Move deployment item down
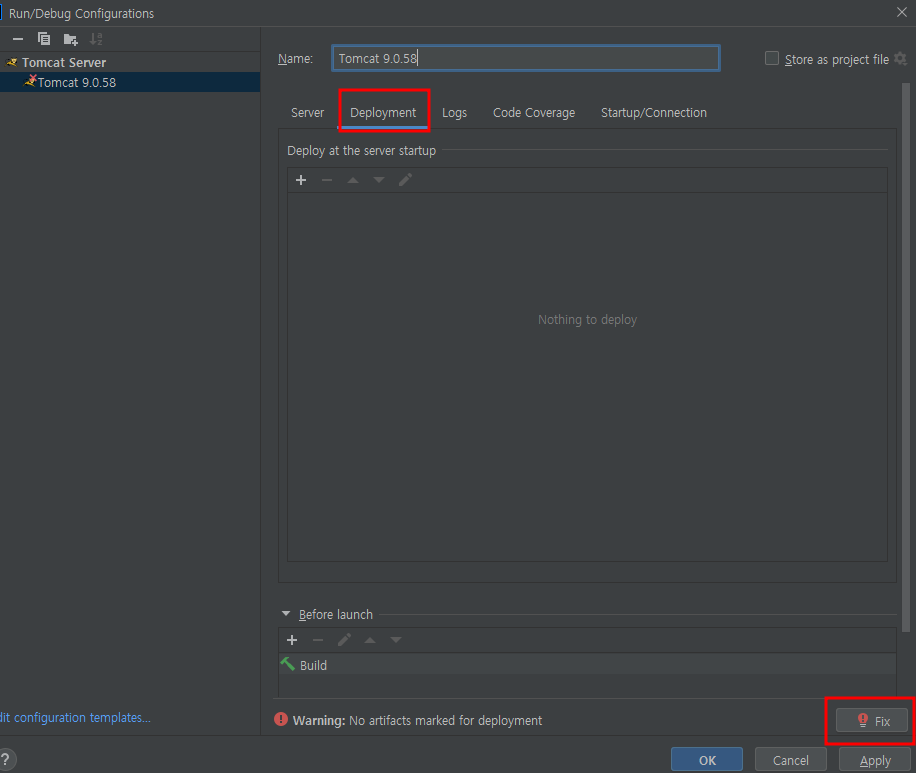The height and width of the screenshot is (773, 916). click(379, 180)
